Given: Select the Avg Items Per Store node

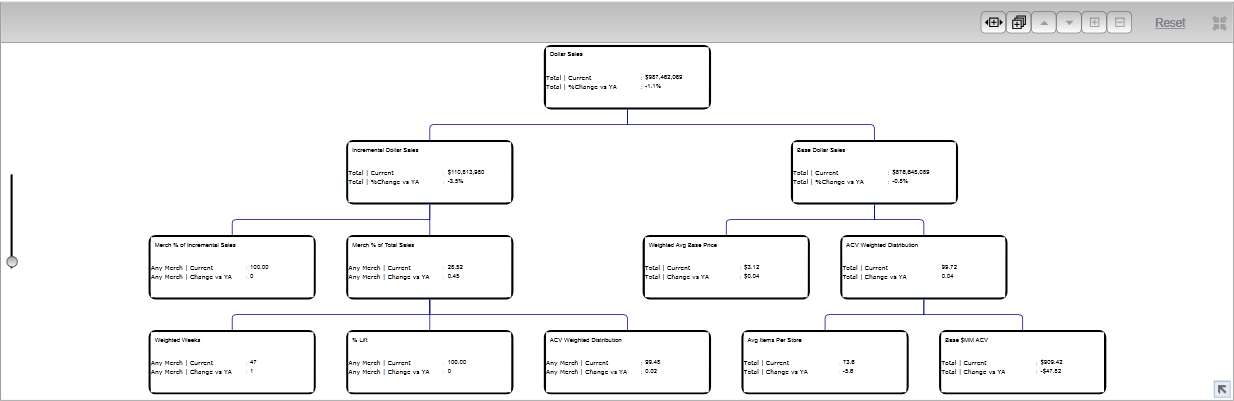Looking at the screenshot, I should (825, 362).
